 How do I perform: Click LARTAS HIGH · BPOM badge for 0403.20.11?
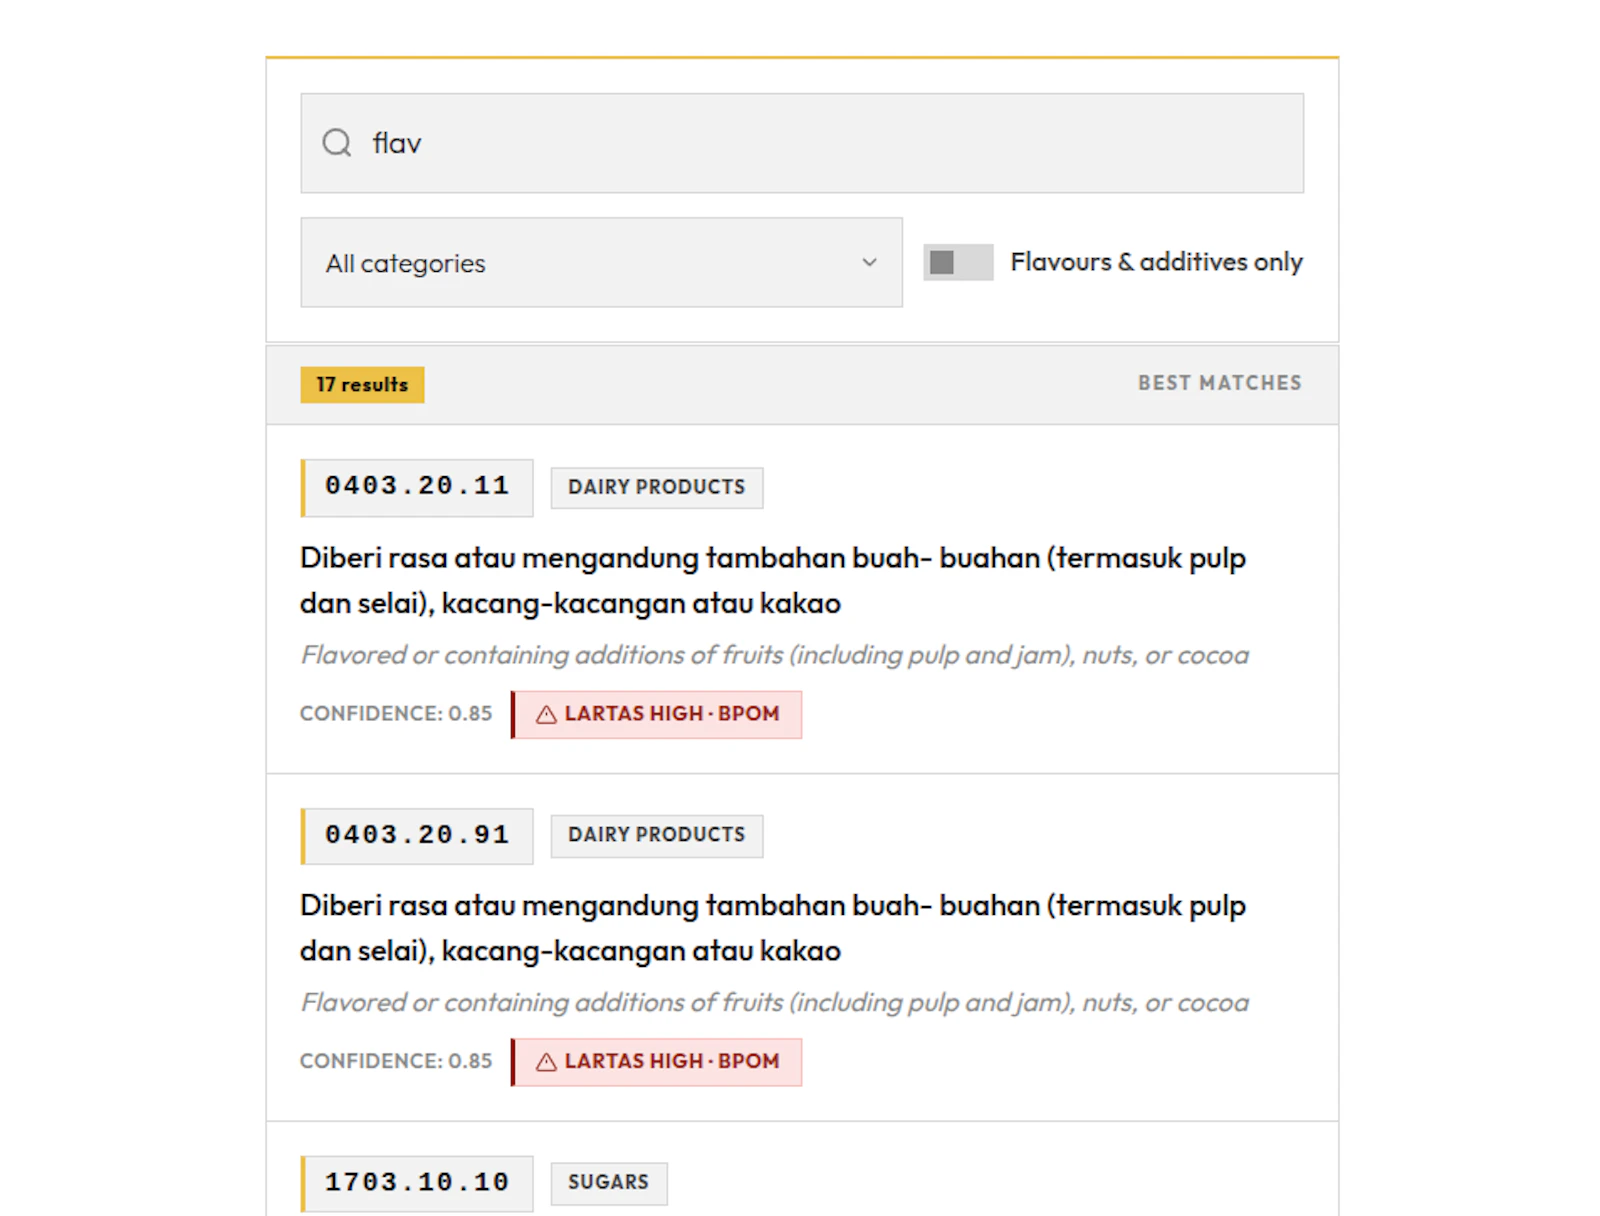[x=657, y=714]
